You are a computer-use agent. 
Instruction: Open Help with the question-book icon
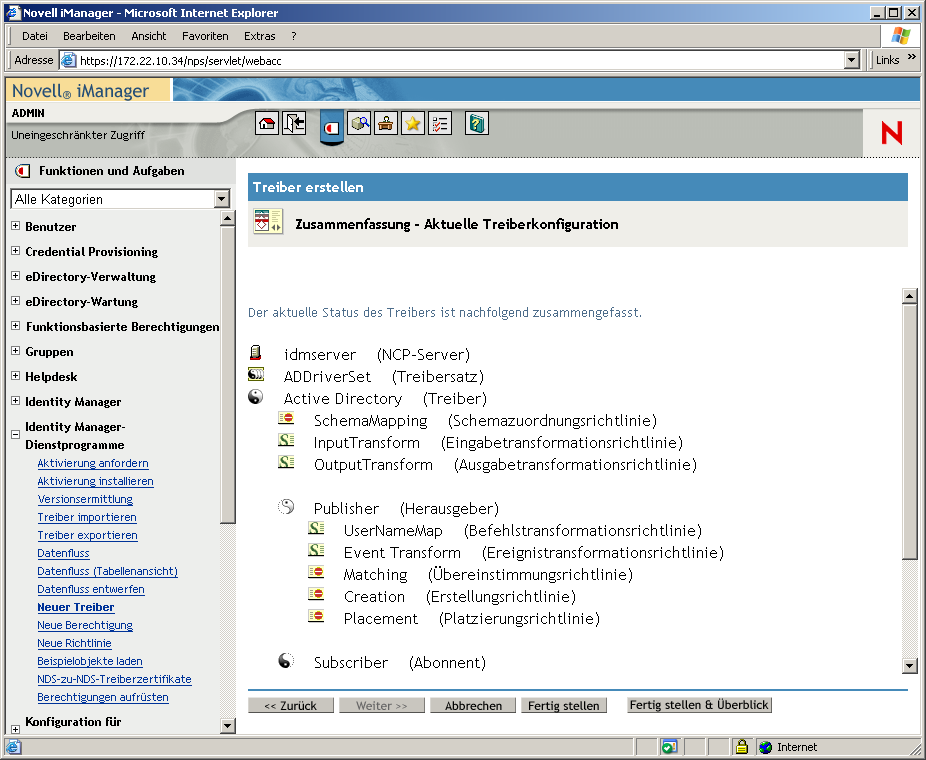click(x=476, y=122)
